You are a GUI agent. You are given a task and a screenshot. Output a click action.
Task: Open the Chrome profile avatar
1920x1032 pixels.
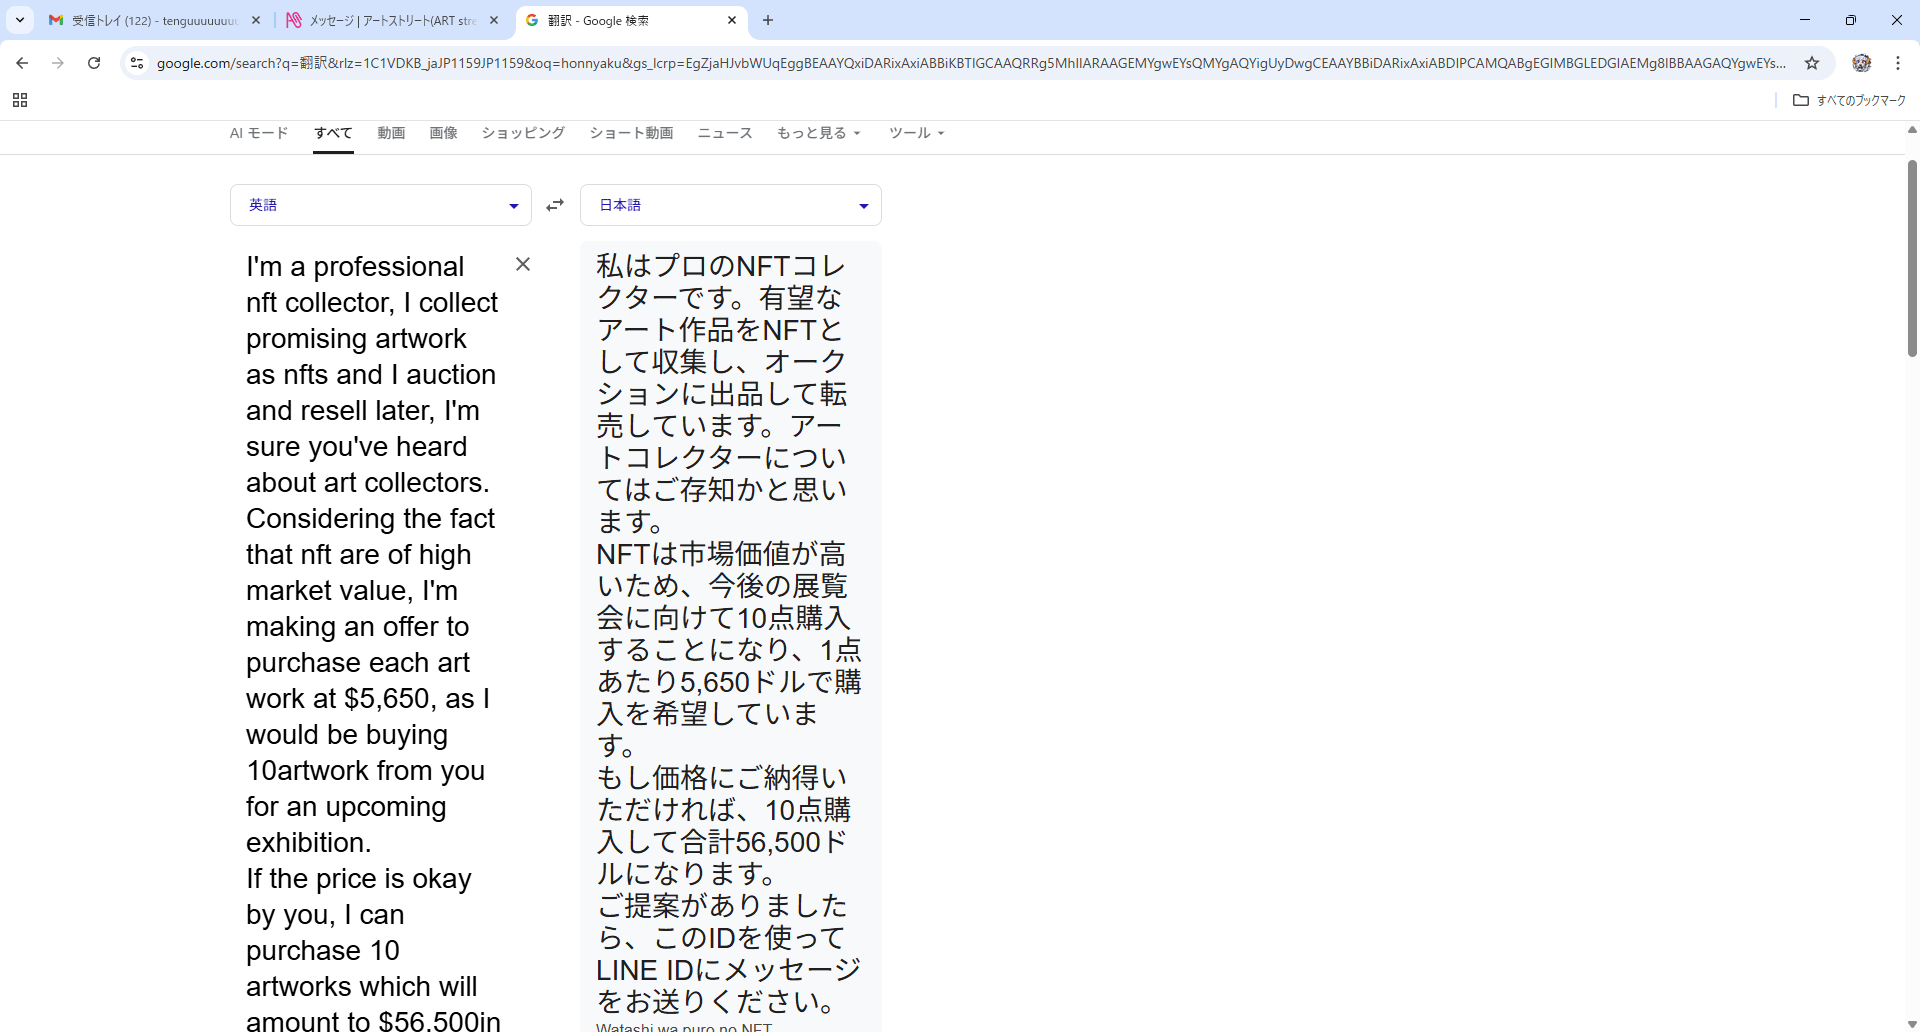pos(1861,63)
